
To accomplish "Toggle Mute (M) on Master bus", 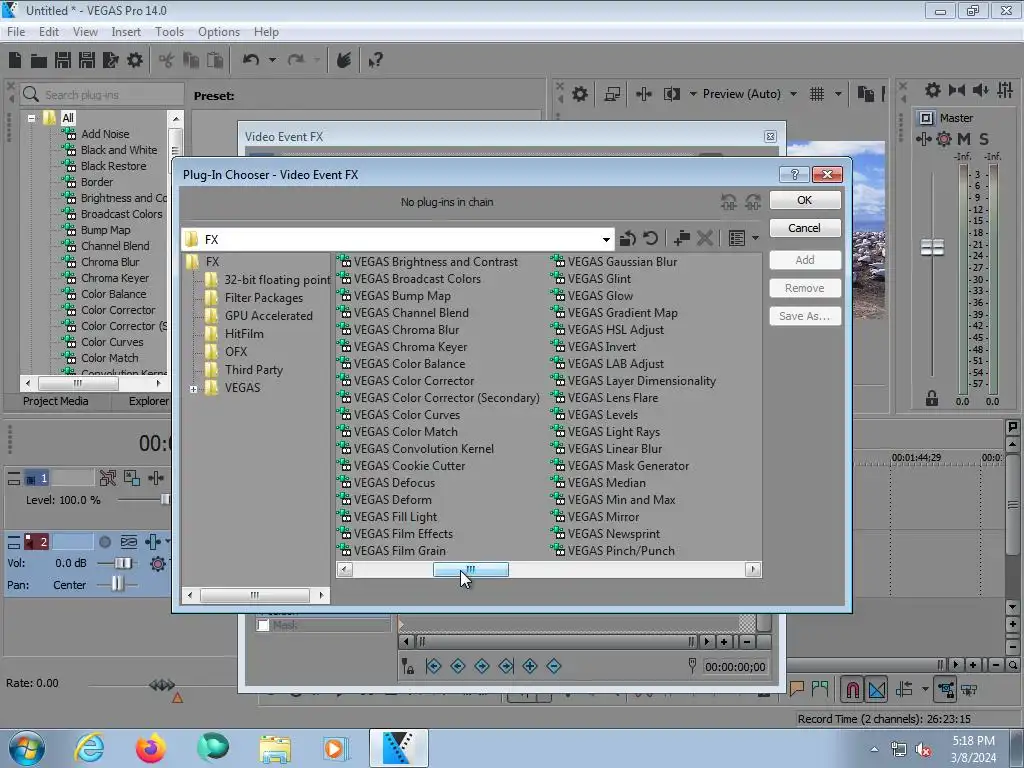I will [x=963, y=138].
